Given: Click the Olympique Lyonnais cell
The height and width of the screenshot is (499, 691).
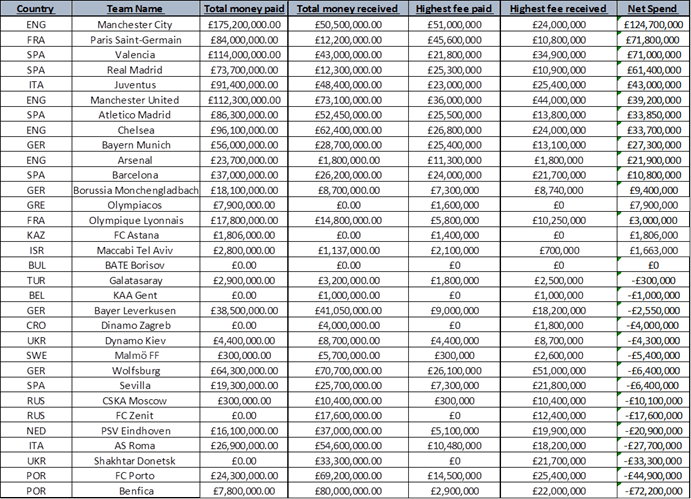Looking at the screenshot, I should pyautogui.click(x=135, y=220).
